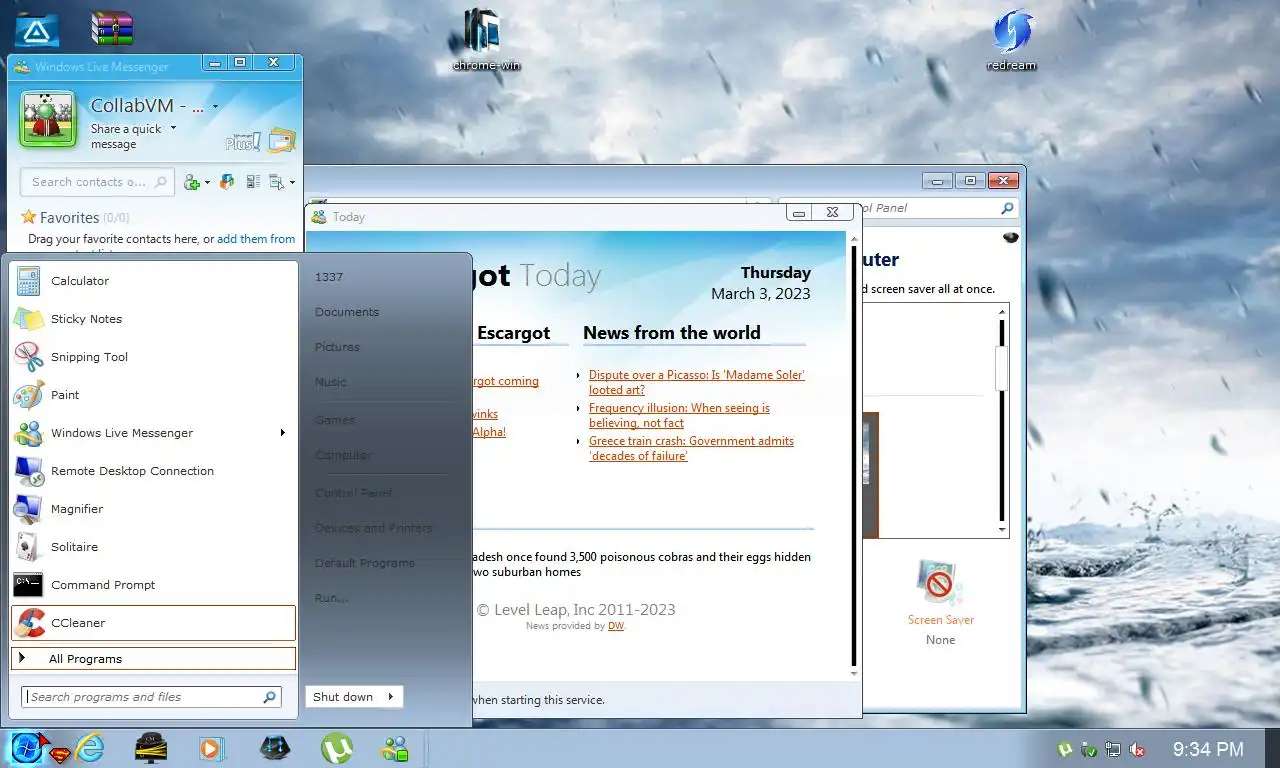Click the uTorrent system tray icon

click(1065, 749)
